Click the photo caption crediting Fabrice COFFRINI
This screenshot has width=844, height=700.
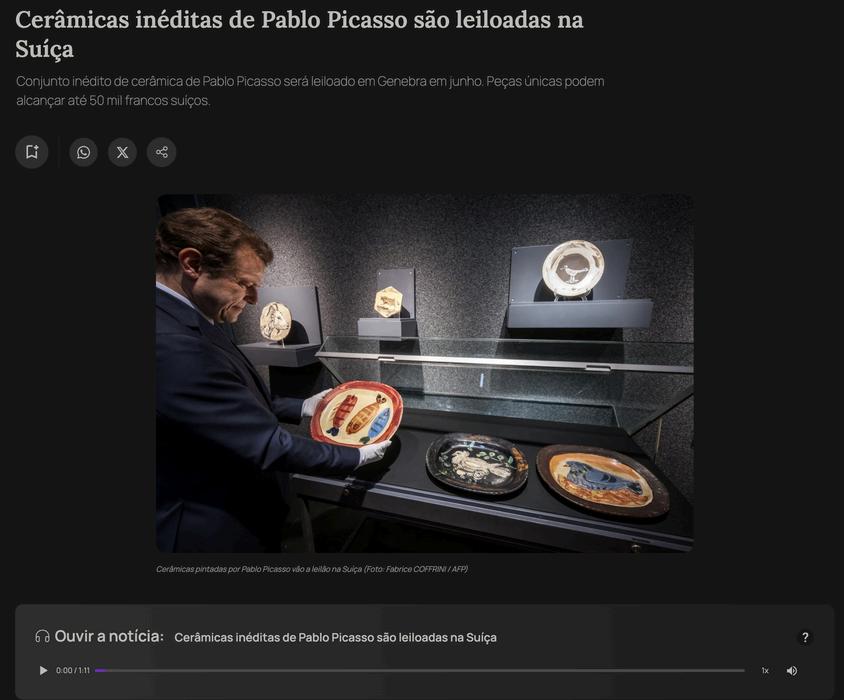[312, 569]
